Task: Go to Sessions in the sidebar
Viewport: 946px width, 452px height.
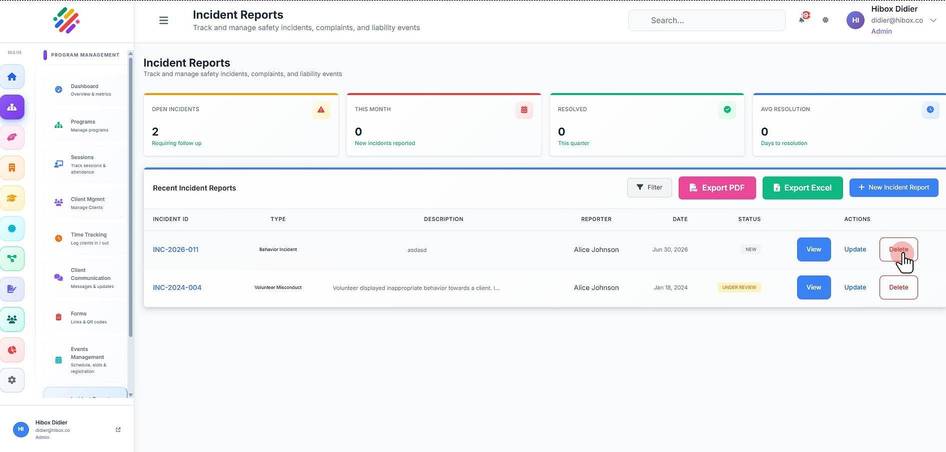Action: pyautogui.click(x=84, y=164)
